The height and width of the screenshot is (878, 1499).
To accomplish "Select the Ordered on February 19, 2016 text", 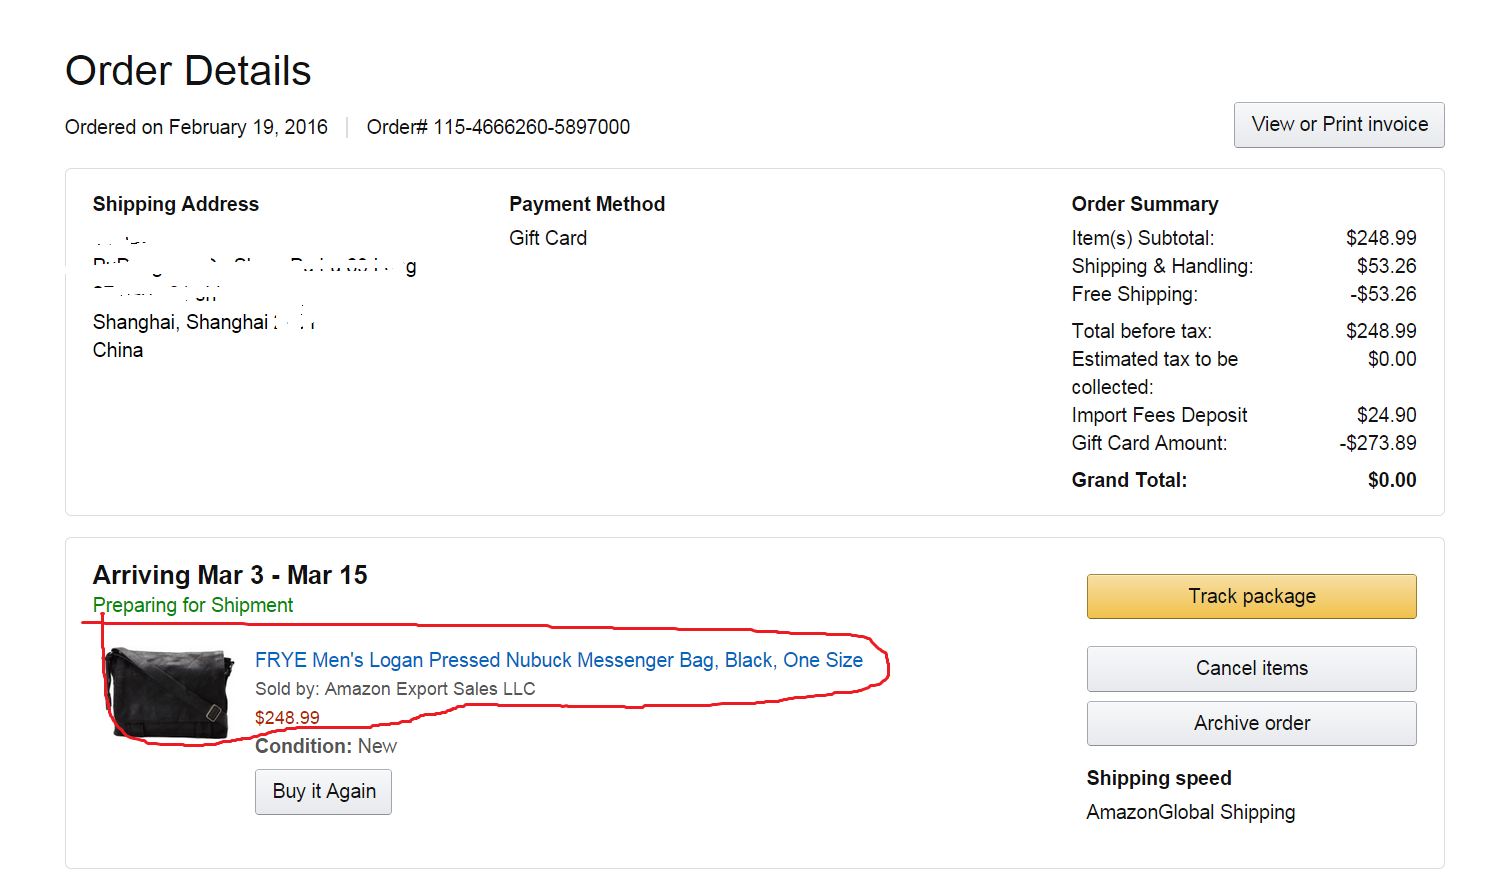I will tap(196, 127).
